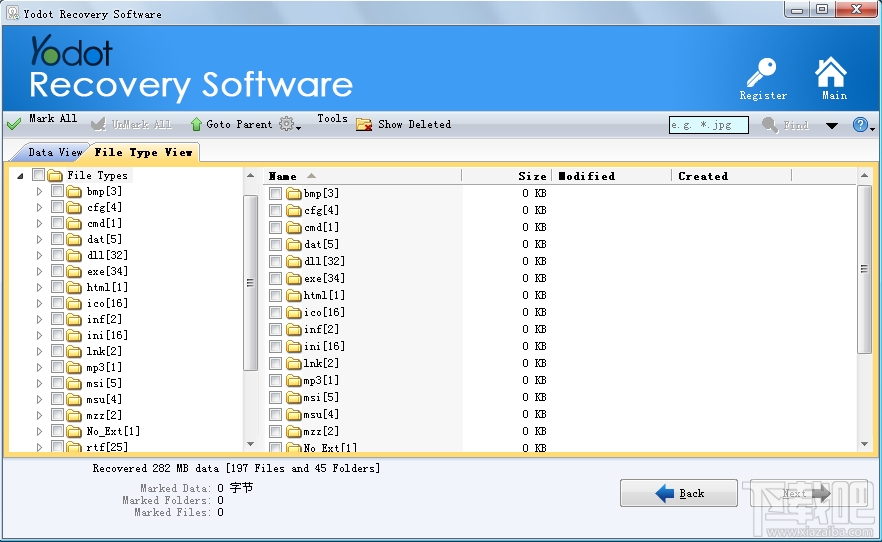The image size is (882, 542).
Task: Click the mp3[1] folder icon in list
Action: pyautogui.click(x=294, y=381)
